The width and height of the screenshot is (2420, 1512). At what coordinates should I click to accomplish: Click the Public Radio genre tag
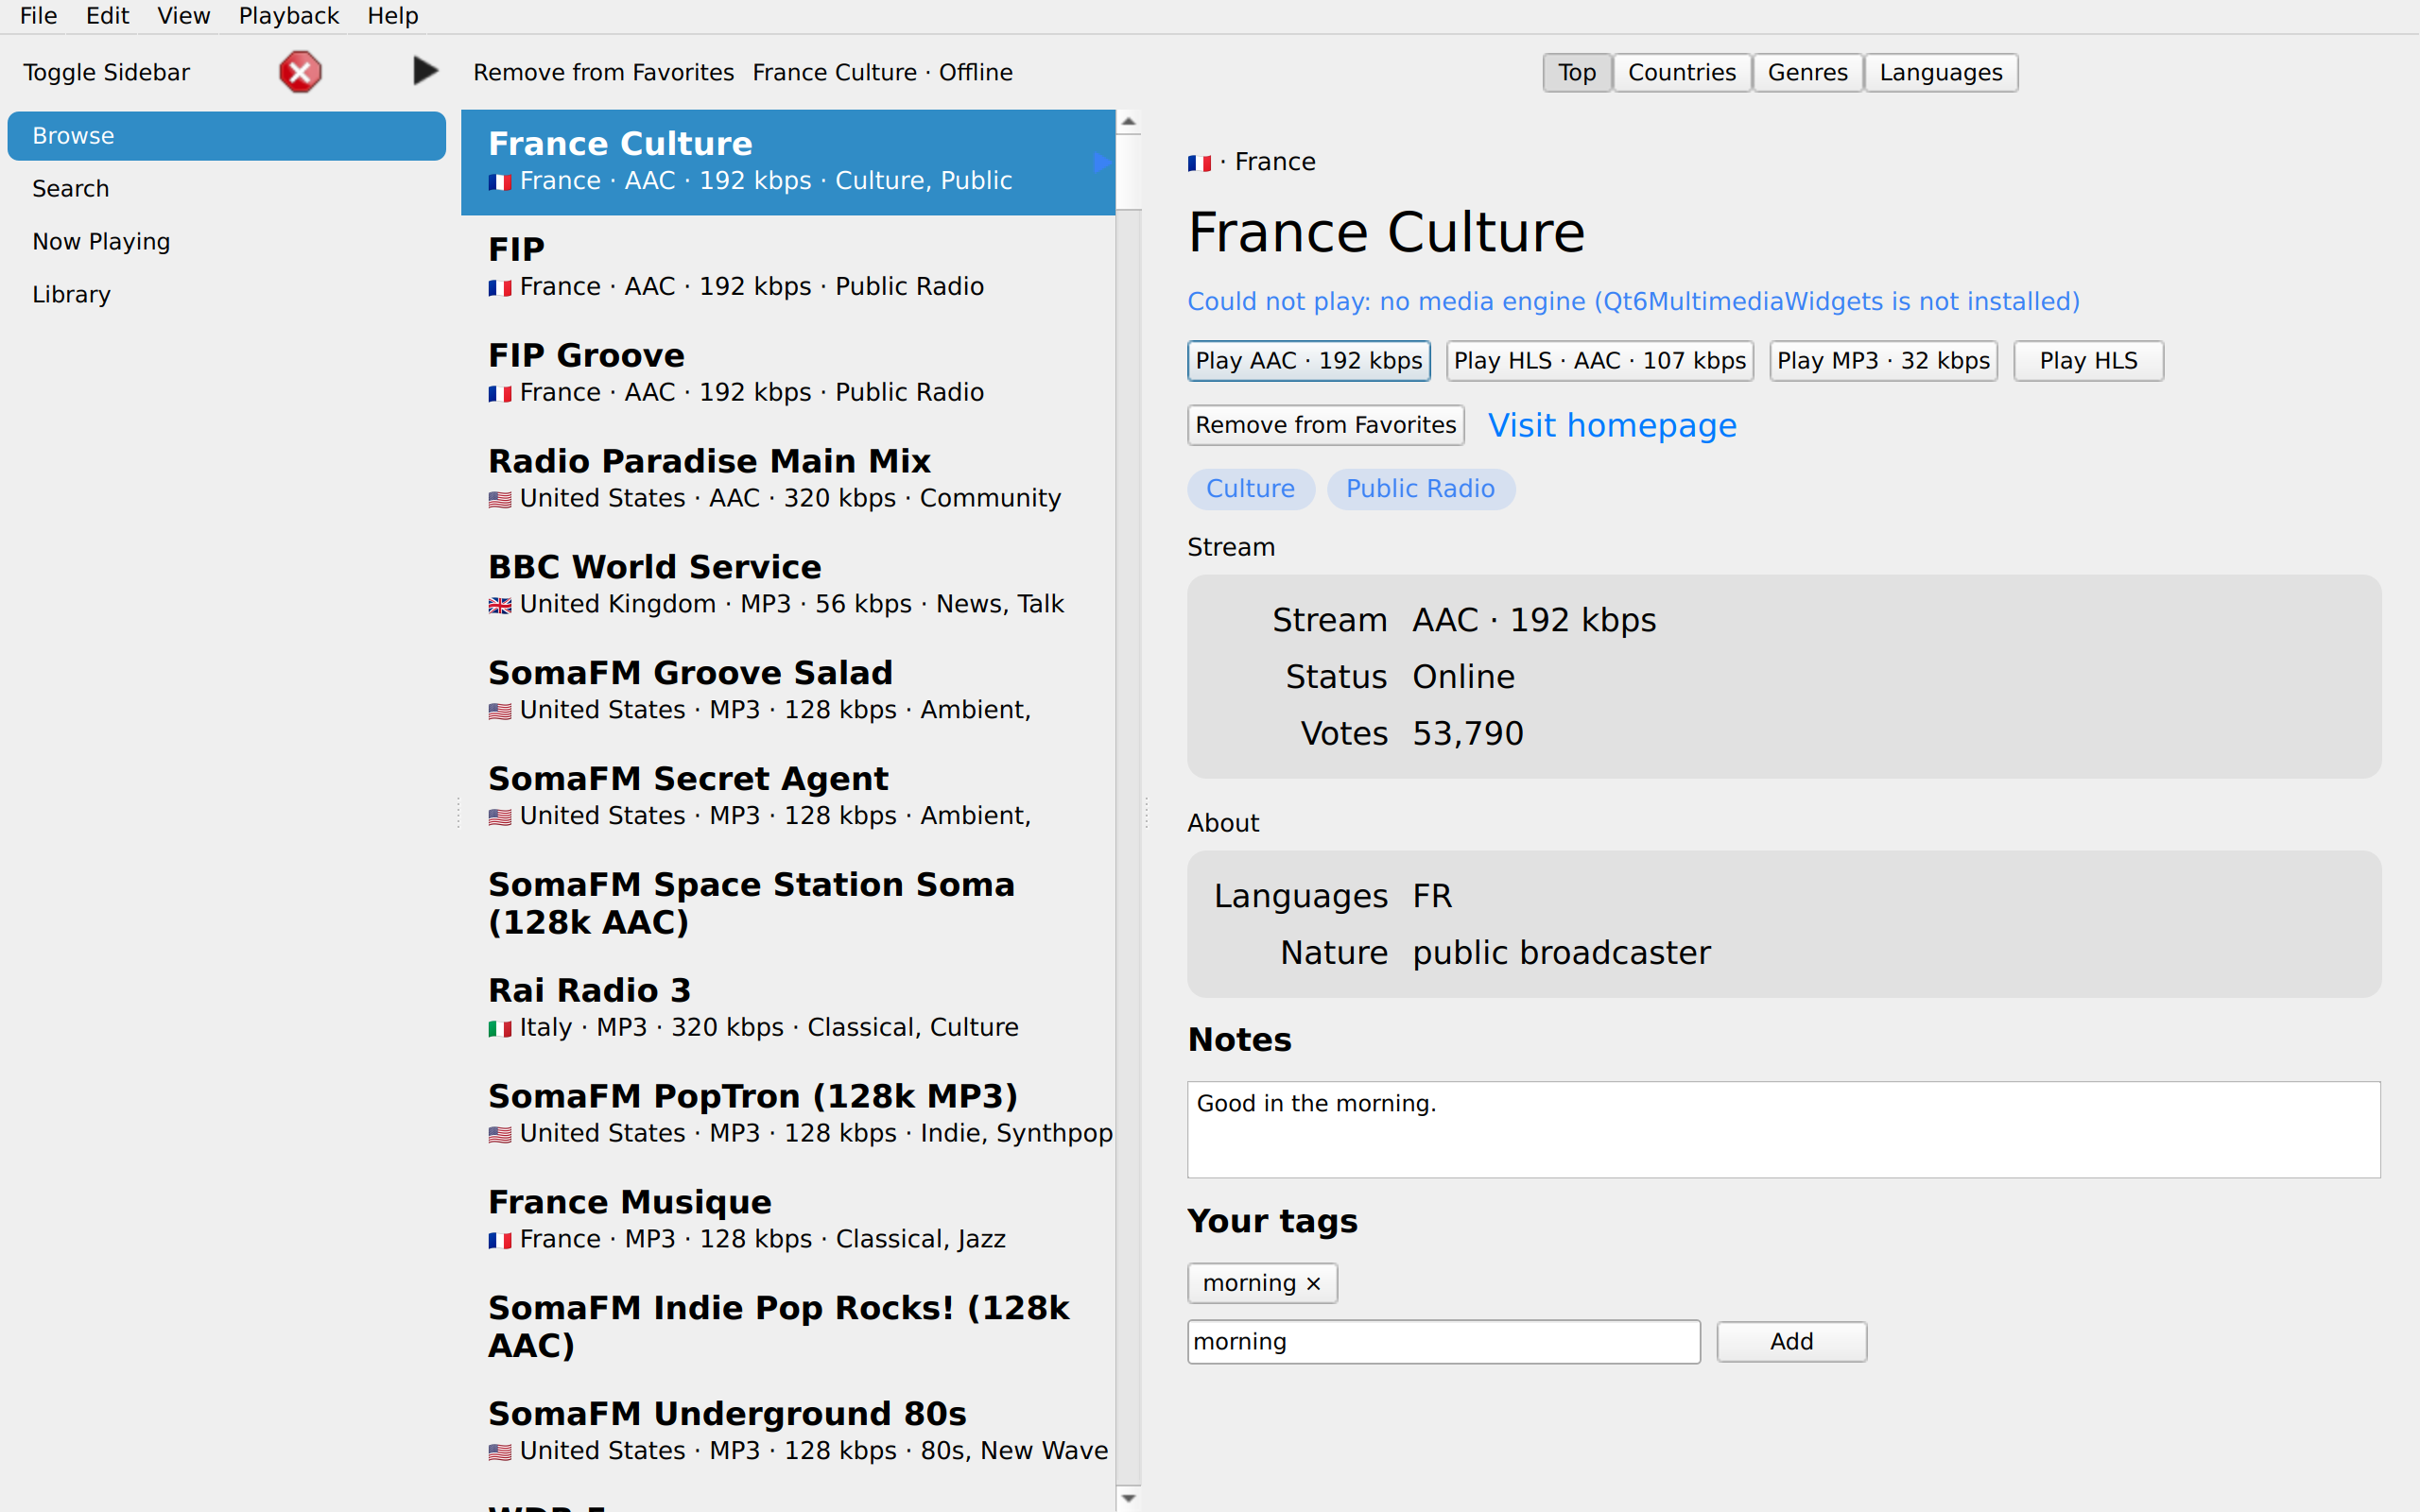pos(1420,489)
